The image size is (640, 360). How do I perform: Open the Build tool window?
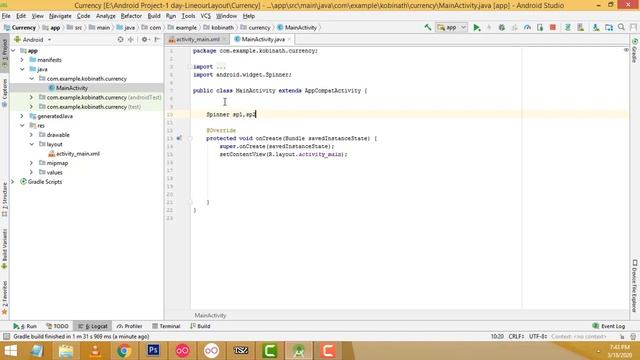(200, 326)
